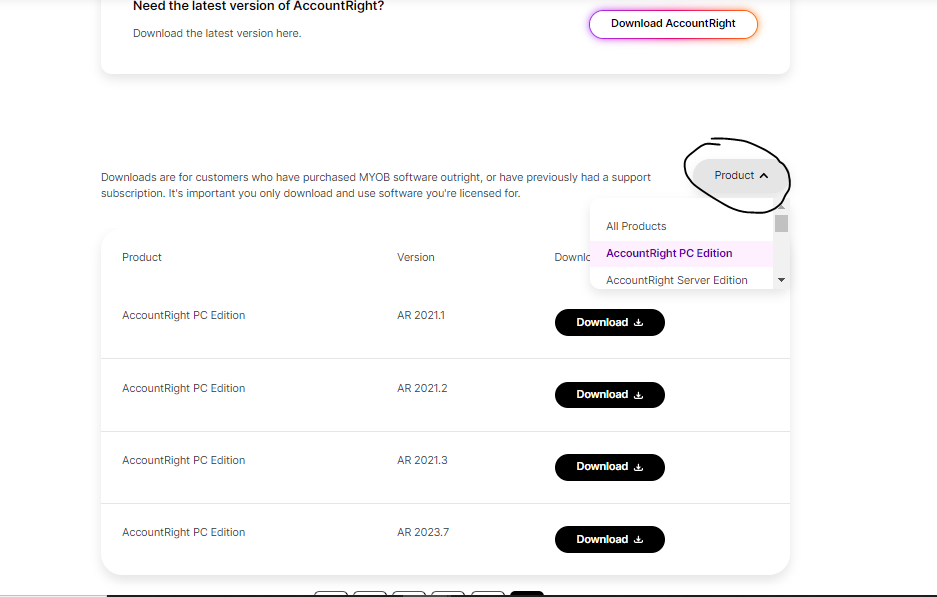Click the Download AccountRight button
Image resolution: width=937 pixels, height=597 pixels.
tap(673, 24)
